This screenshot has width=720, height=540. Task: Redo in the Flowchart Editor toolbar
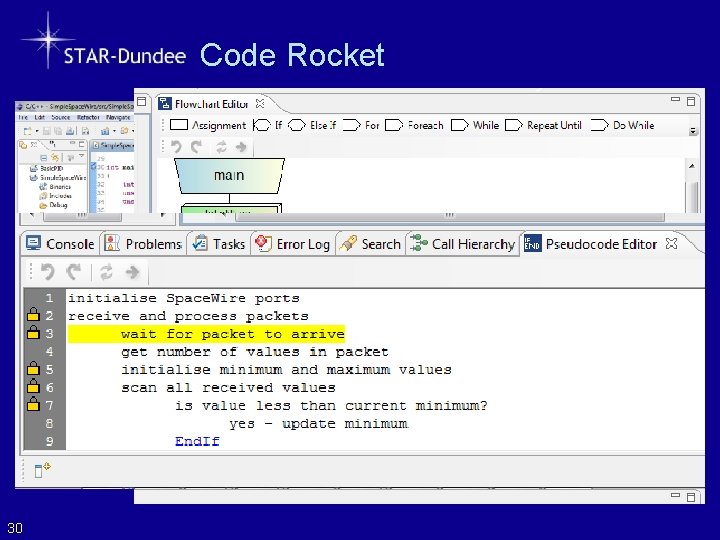[197, 147]
